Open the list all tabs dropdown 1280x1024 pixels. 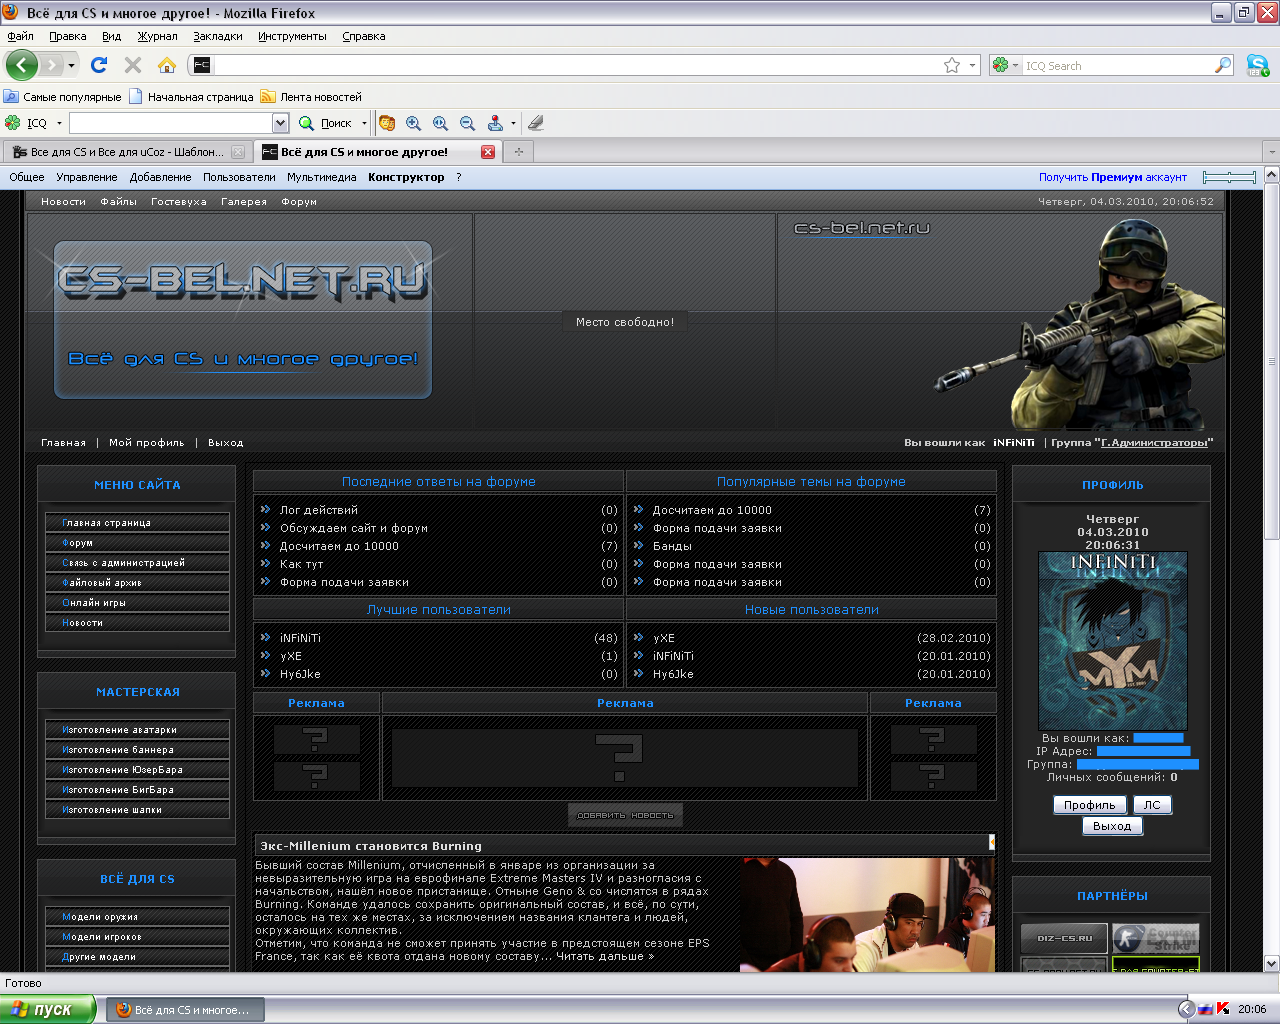(x=1271, y=152)
